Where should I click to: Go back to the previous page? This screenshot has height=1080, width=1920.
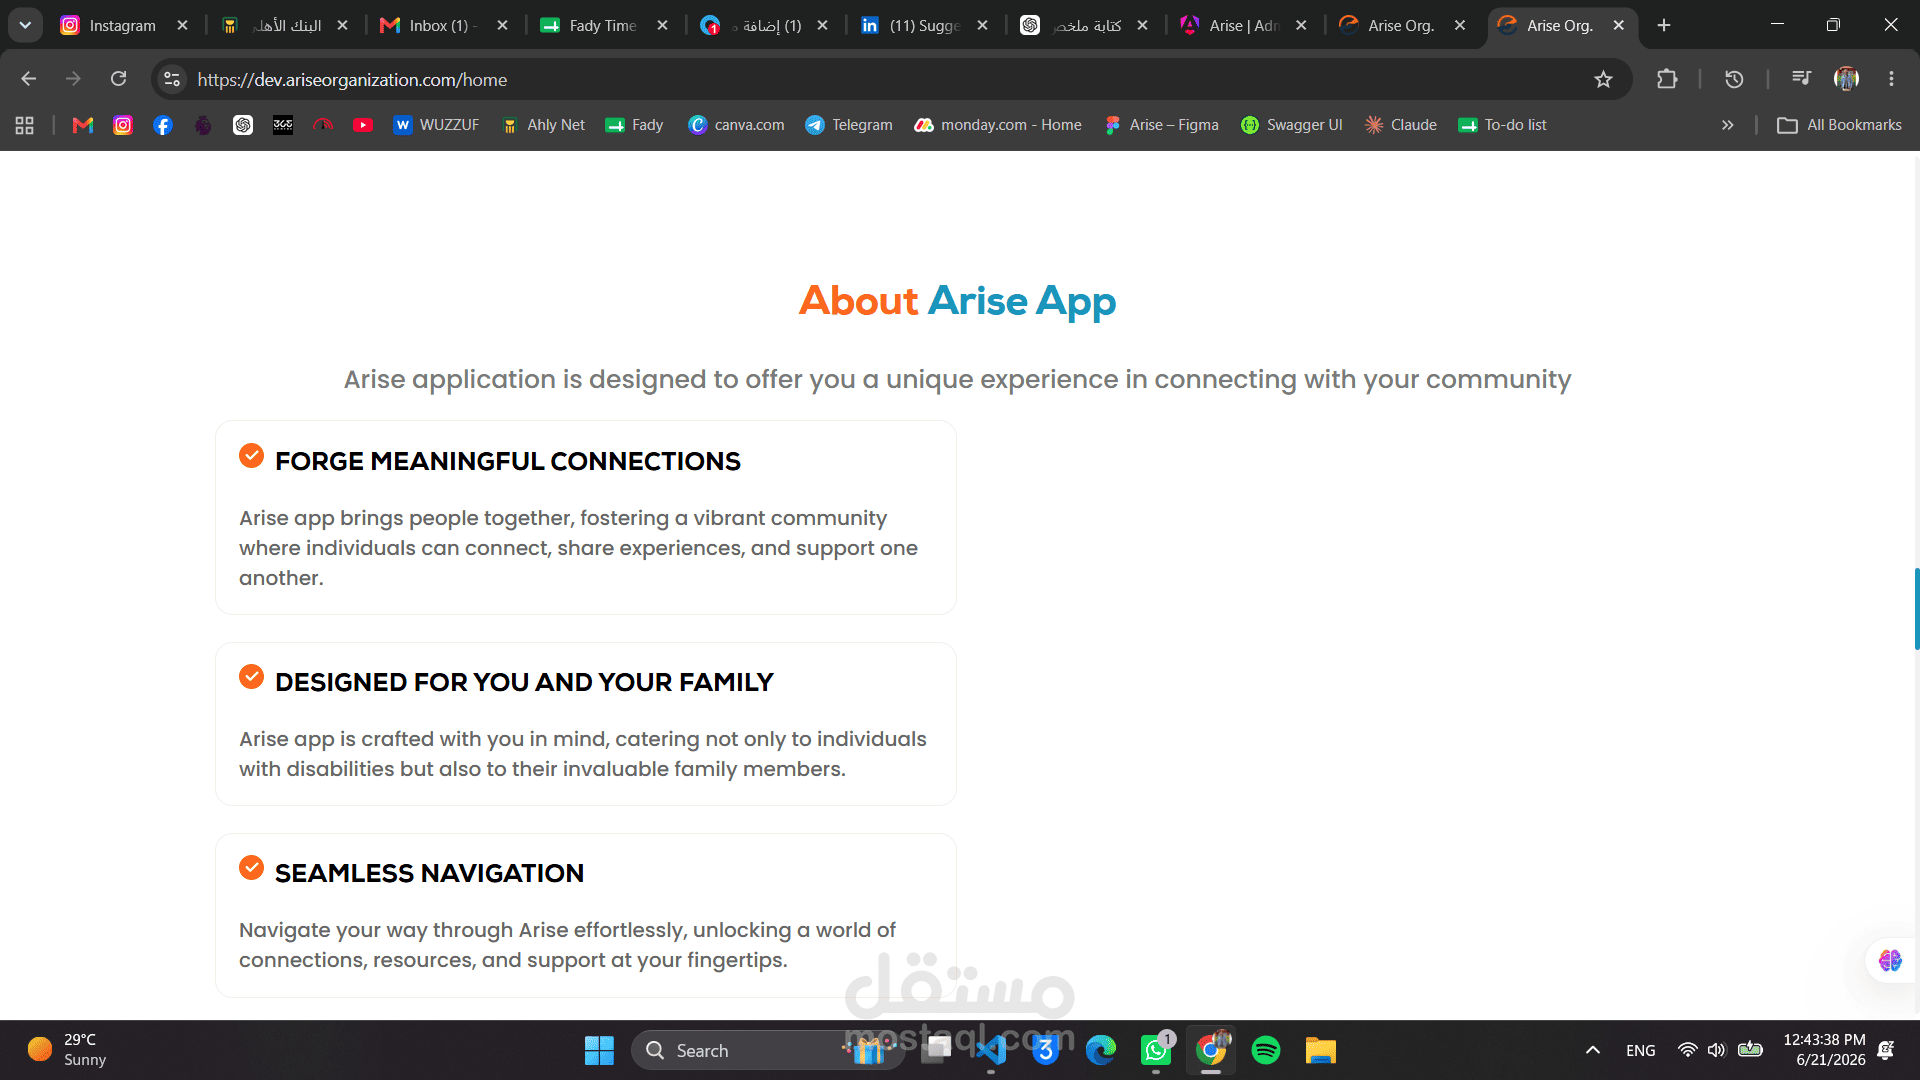pos(28,79)
